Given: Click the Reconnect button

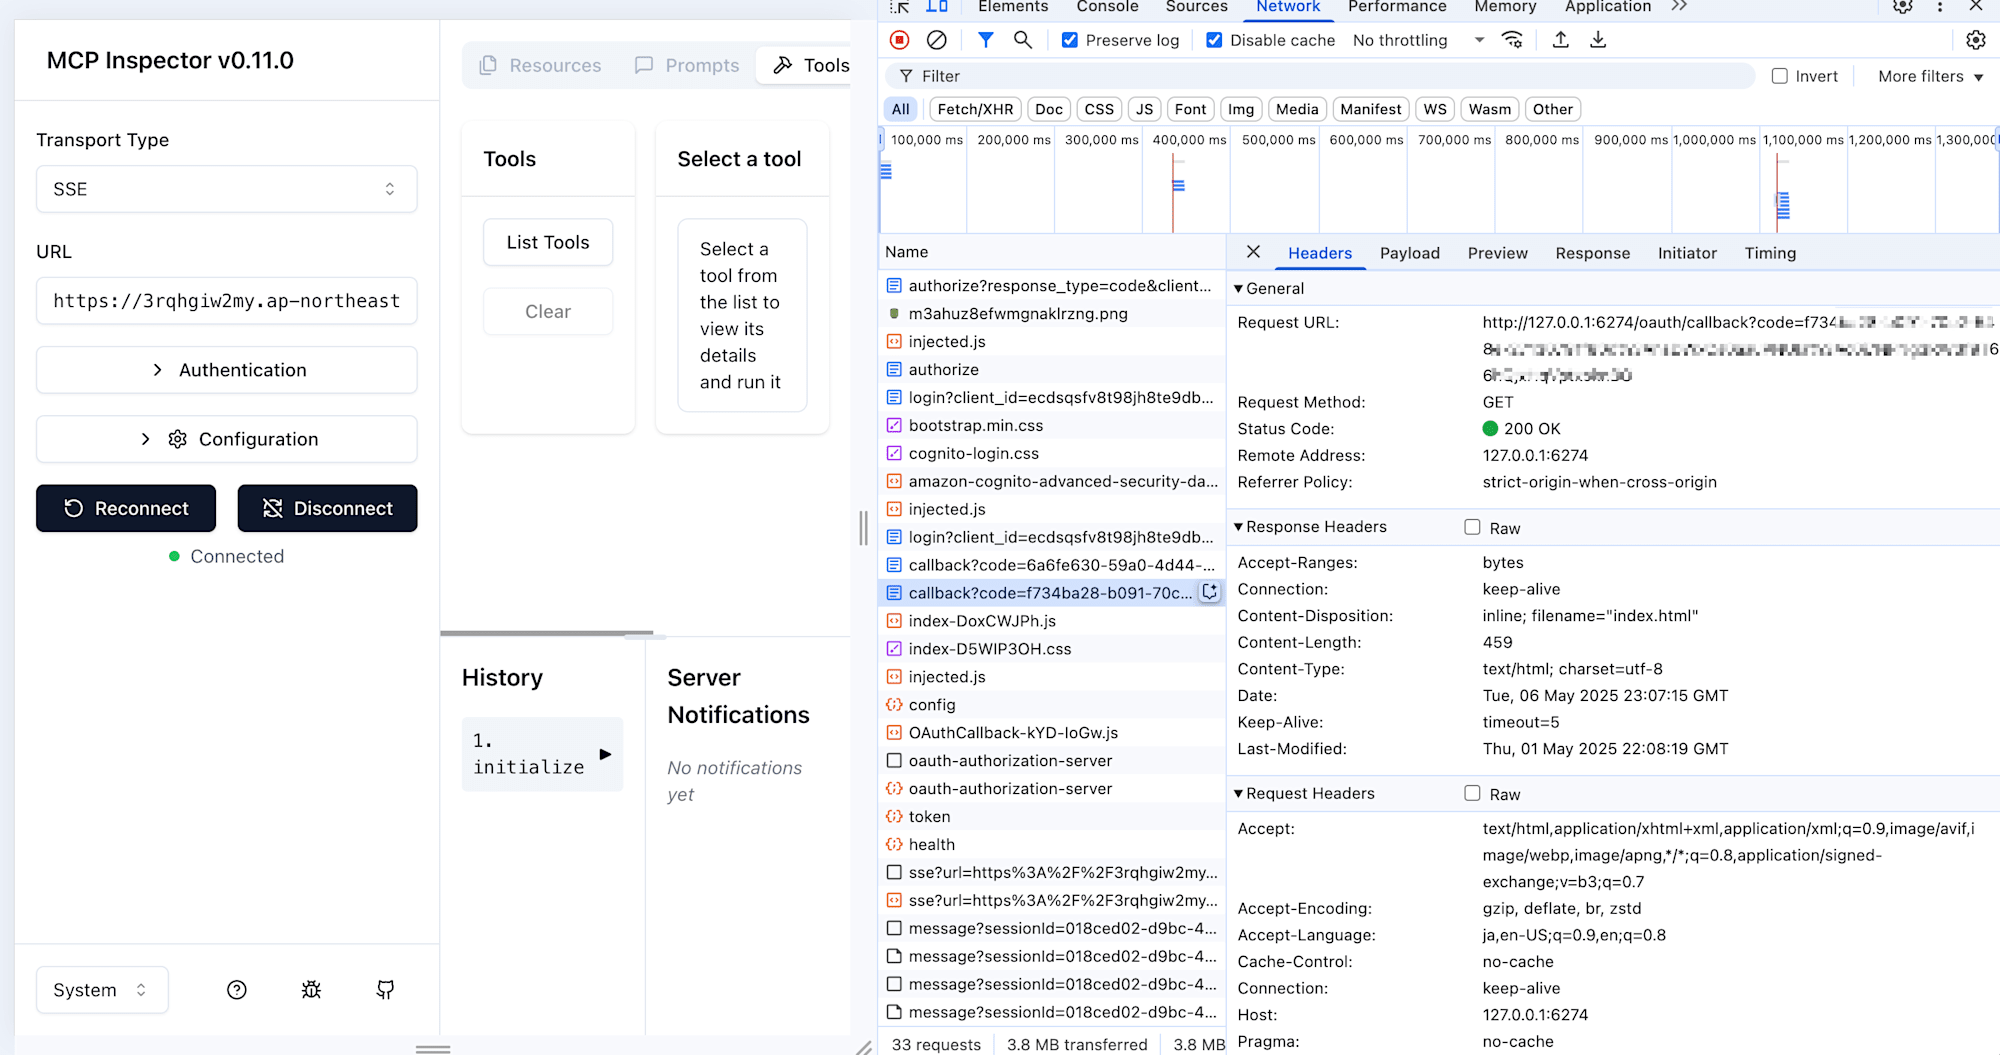Looking at the screenshot, I should pyautogui.click(x=126, y=508).
